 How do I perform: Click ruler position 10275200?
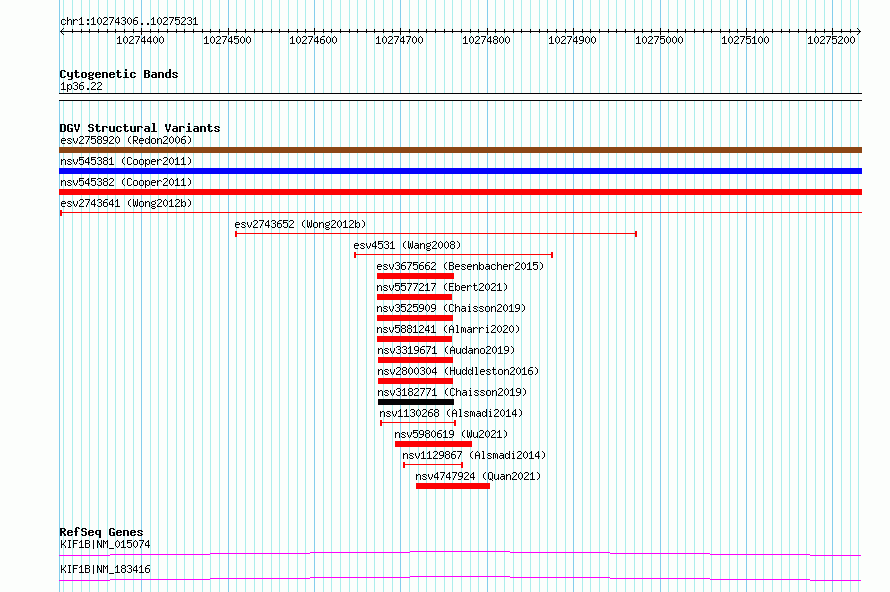point(832,40)
